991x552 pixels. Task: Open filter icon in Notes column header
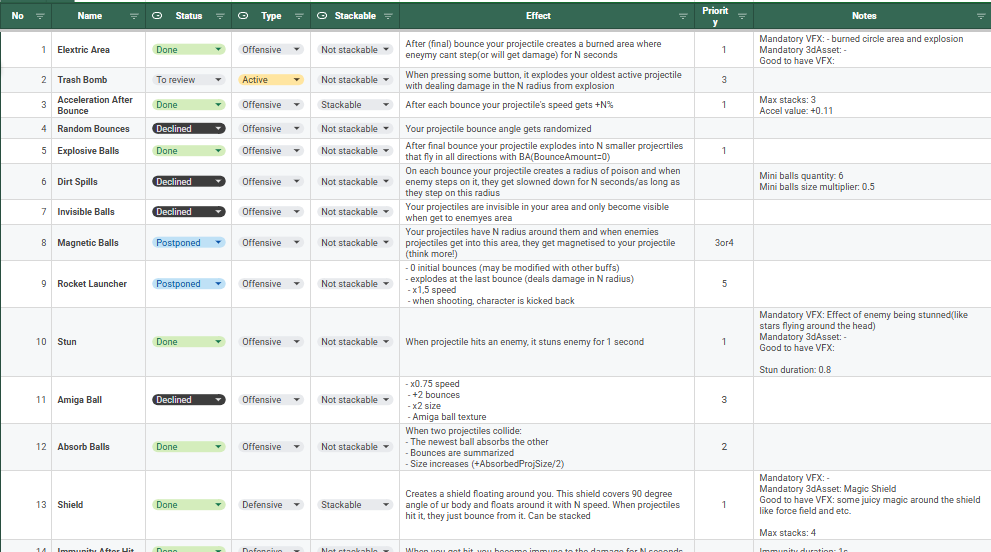click(x=981, y=16)
